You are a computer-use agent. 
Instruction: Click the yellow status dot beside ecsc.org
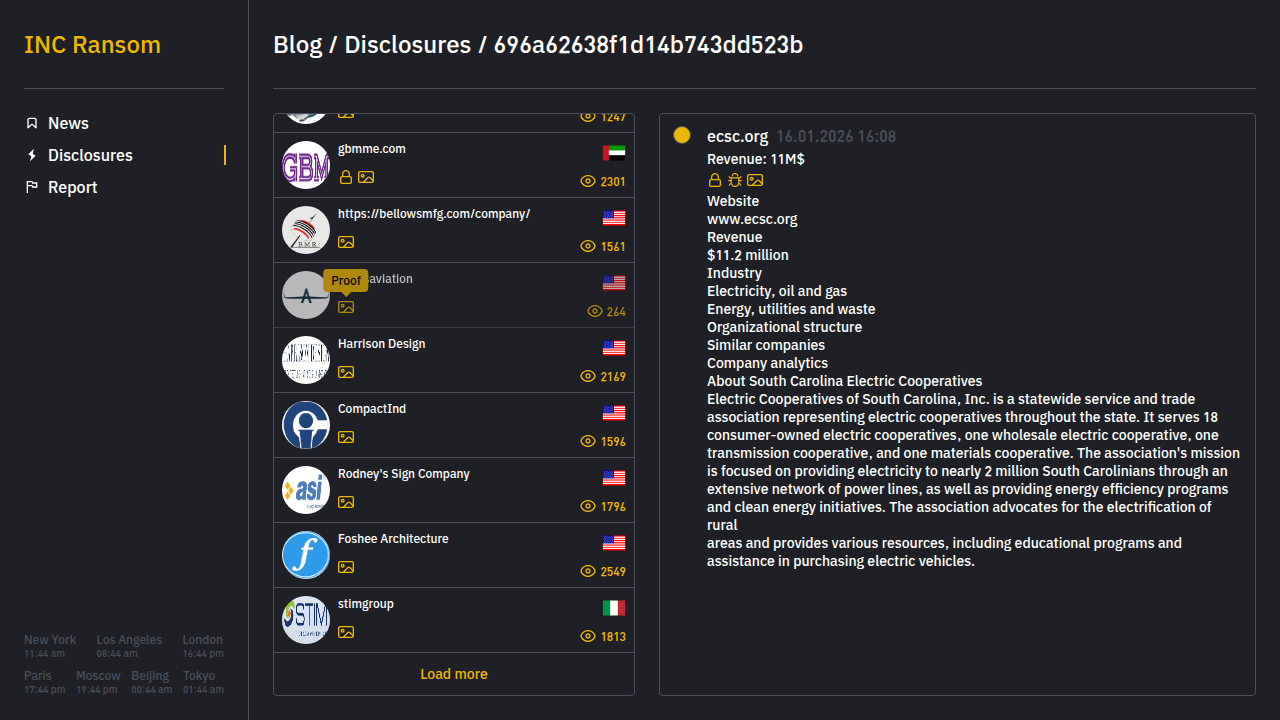coord(682,135)
